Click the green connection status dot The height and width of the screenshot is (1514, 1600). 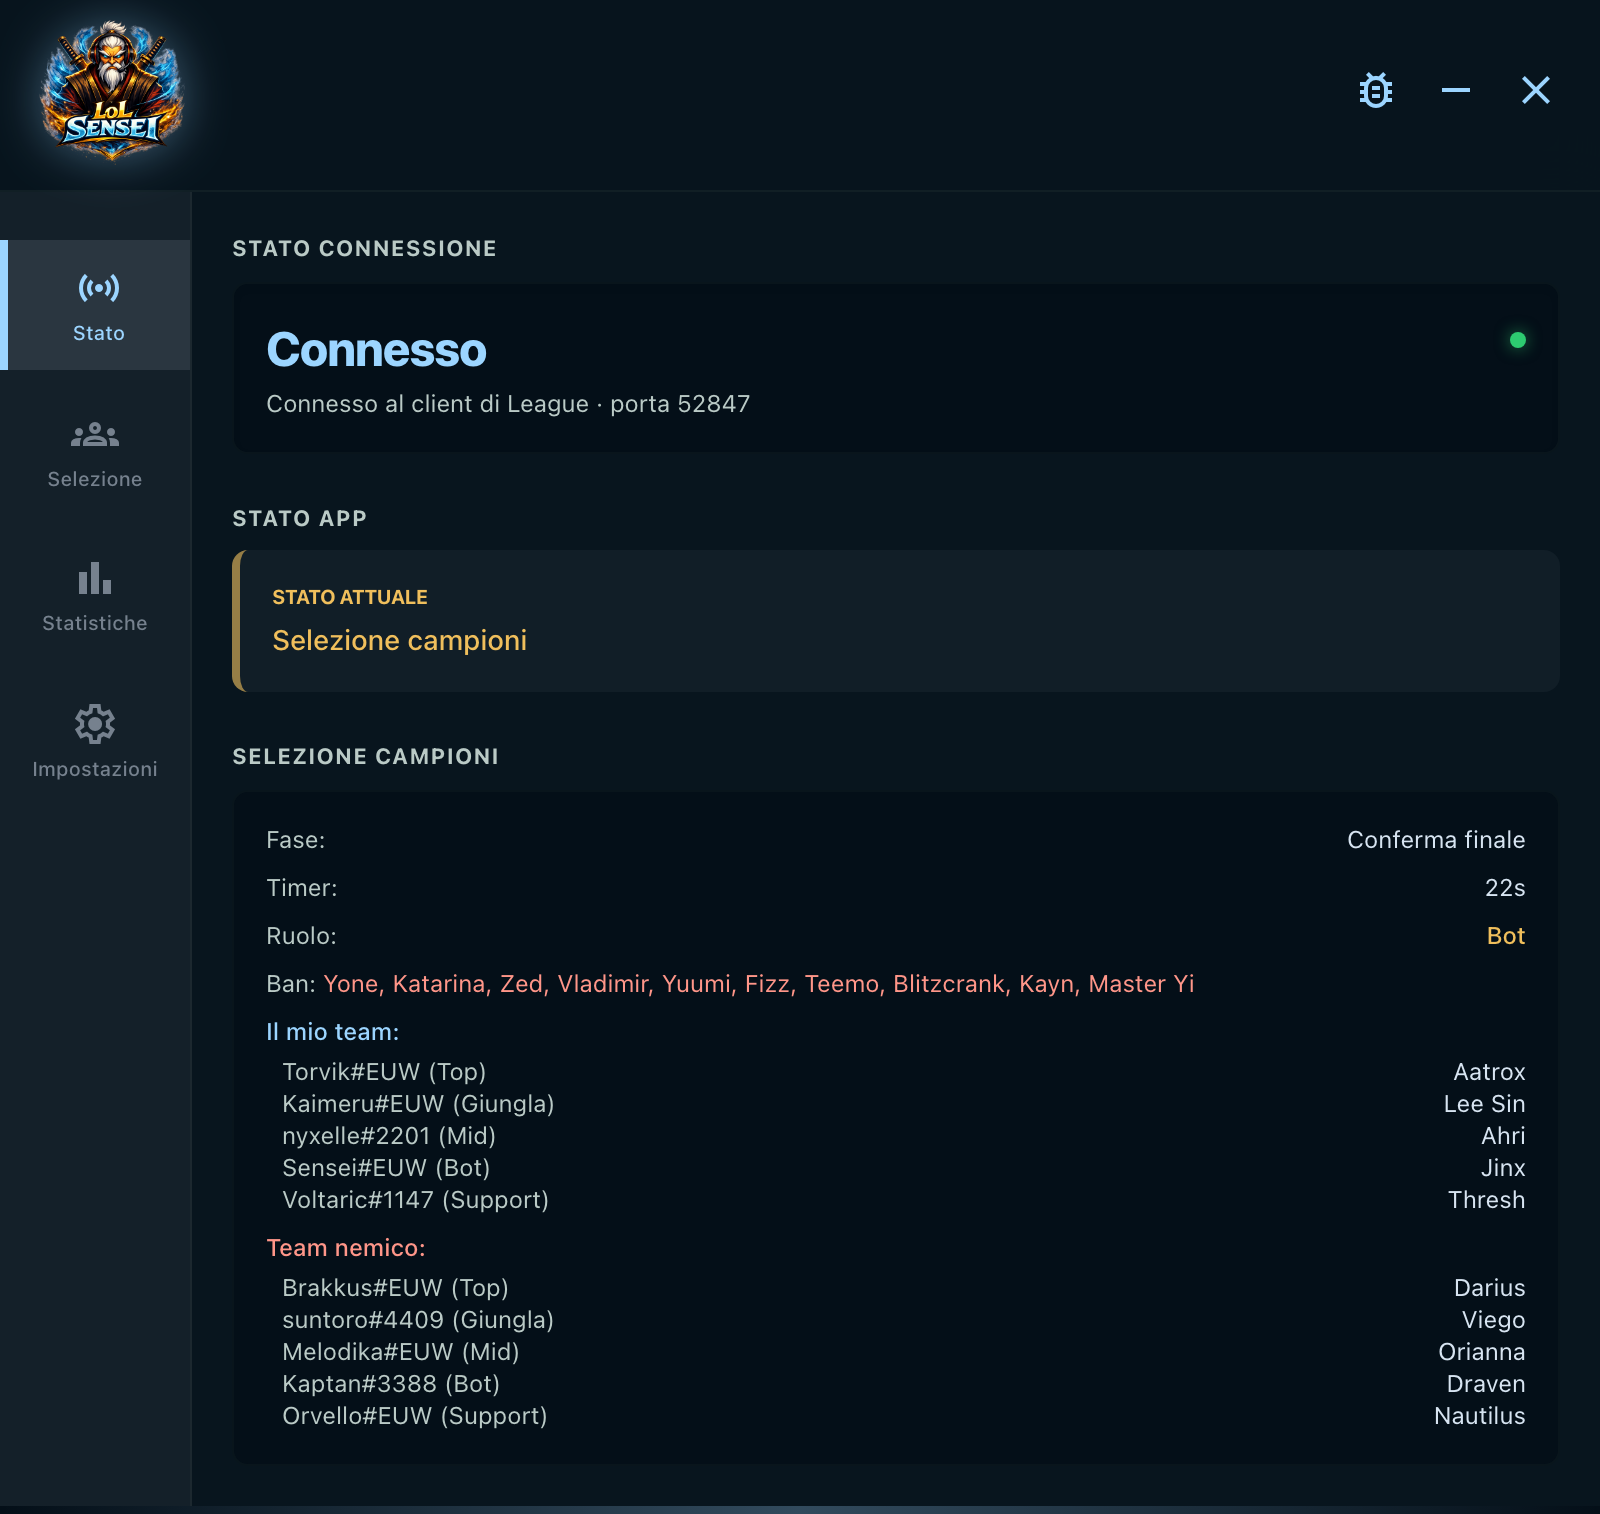[1518, 340]
